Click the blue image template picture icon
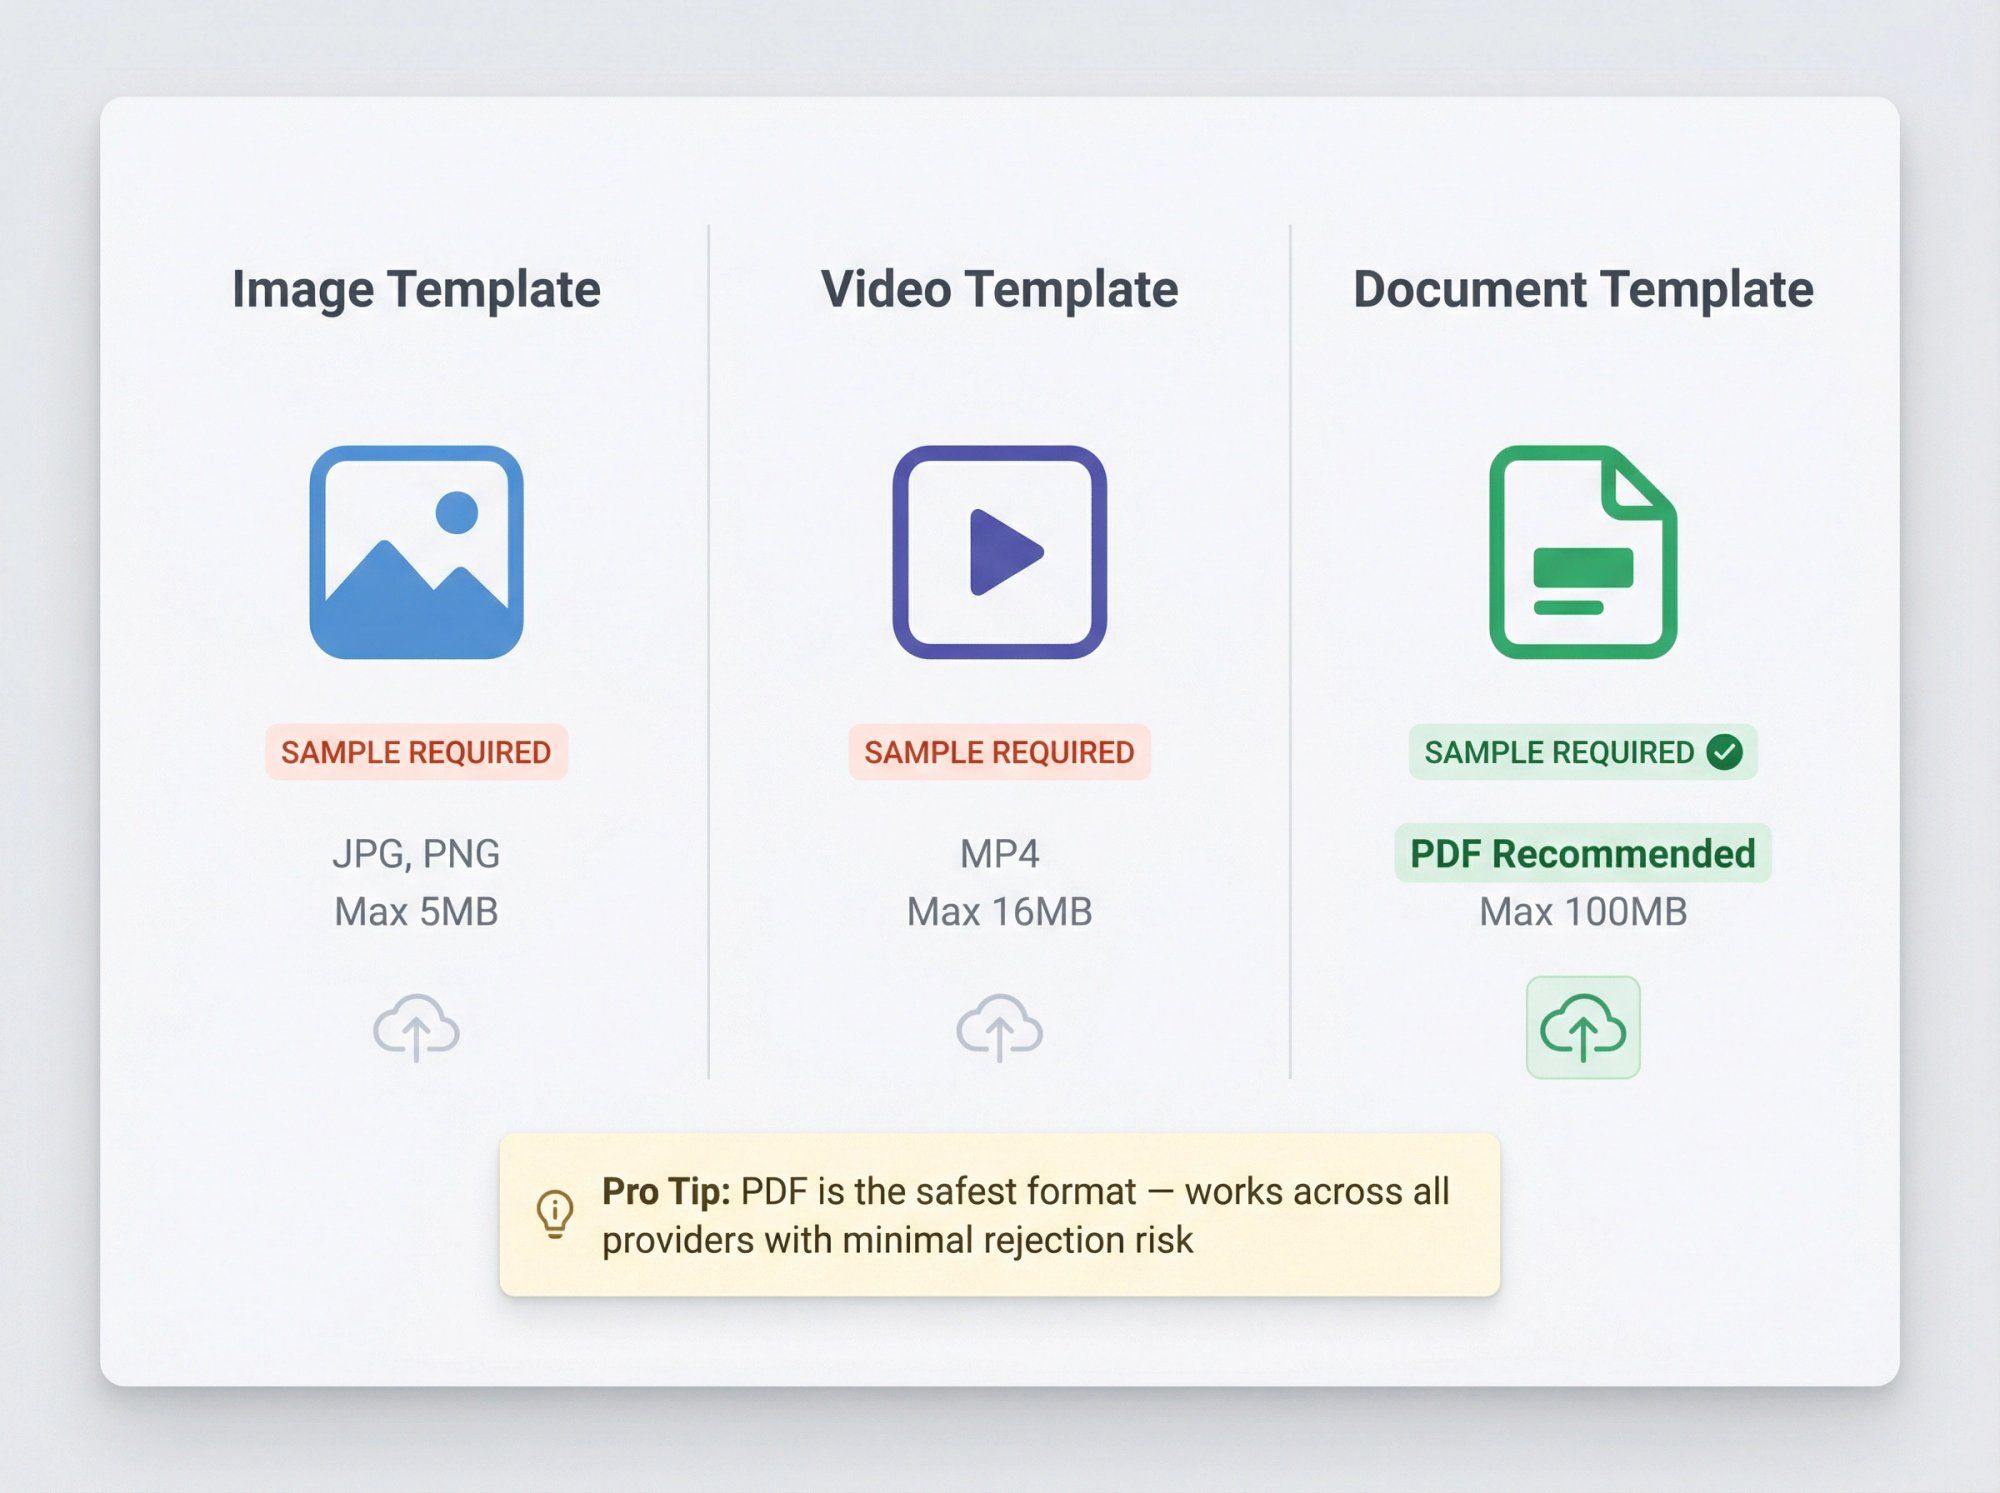This screenshot has width=2000, height=1493. 416,552
